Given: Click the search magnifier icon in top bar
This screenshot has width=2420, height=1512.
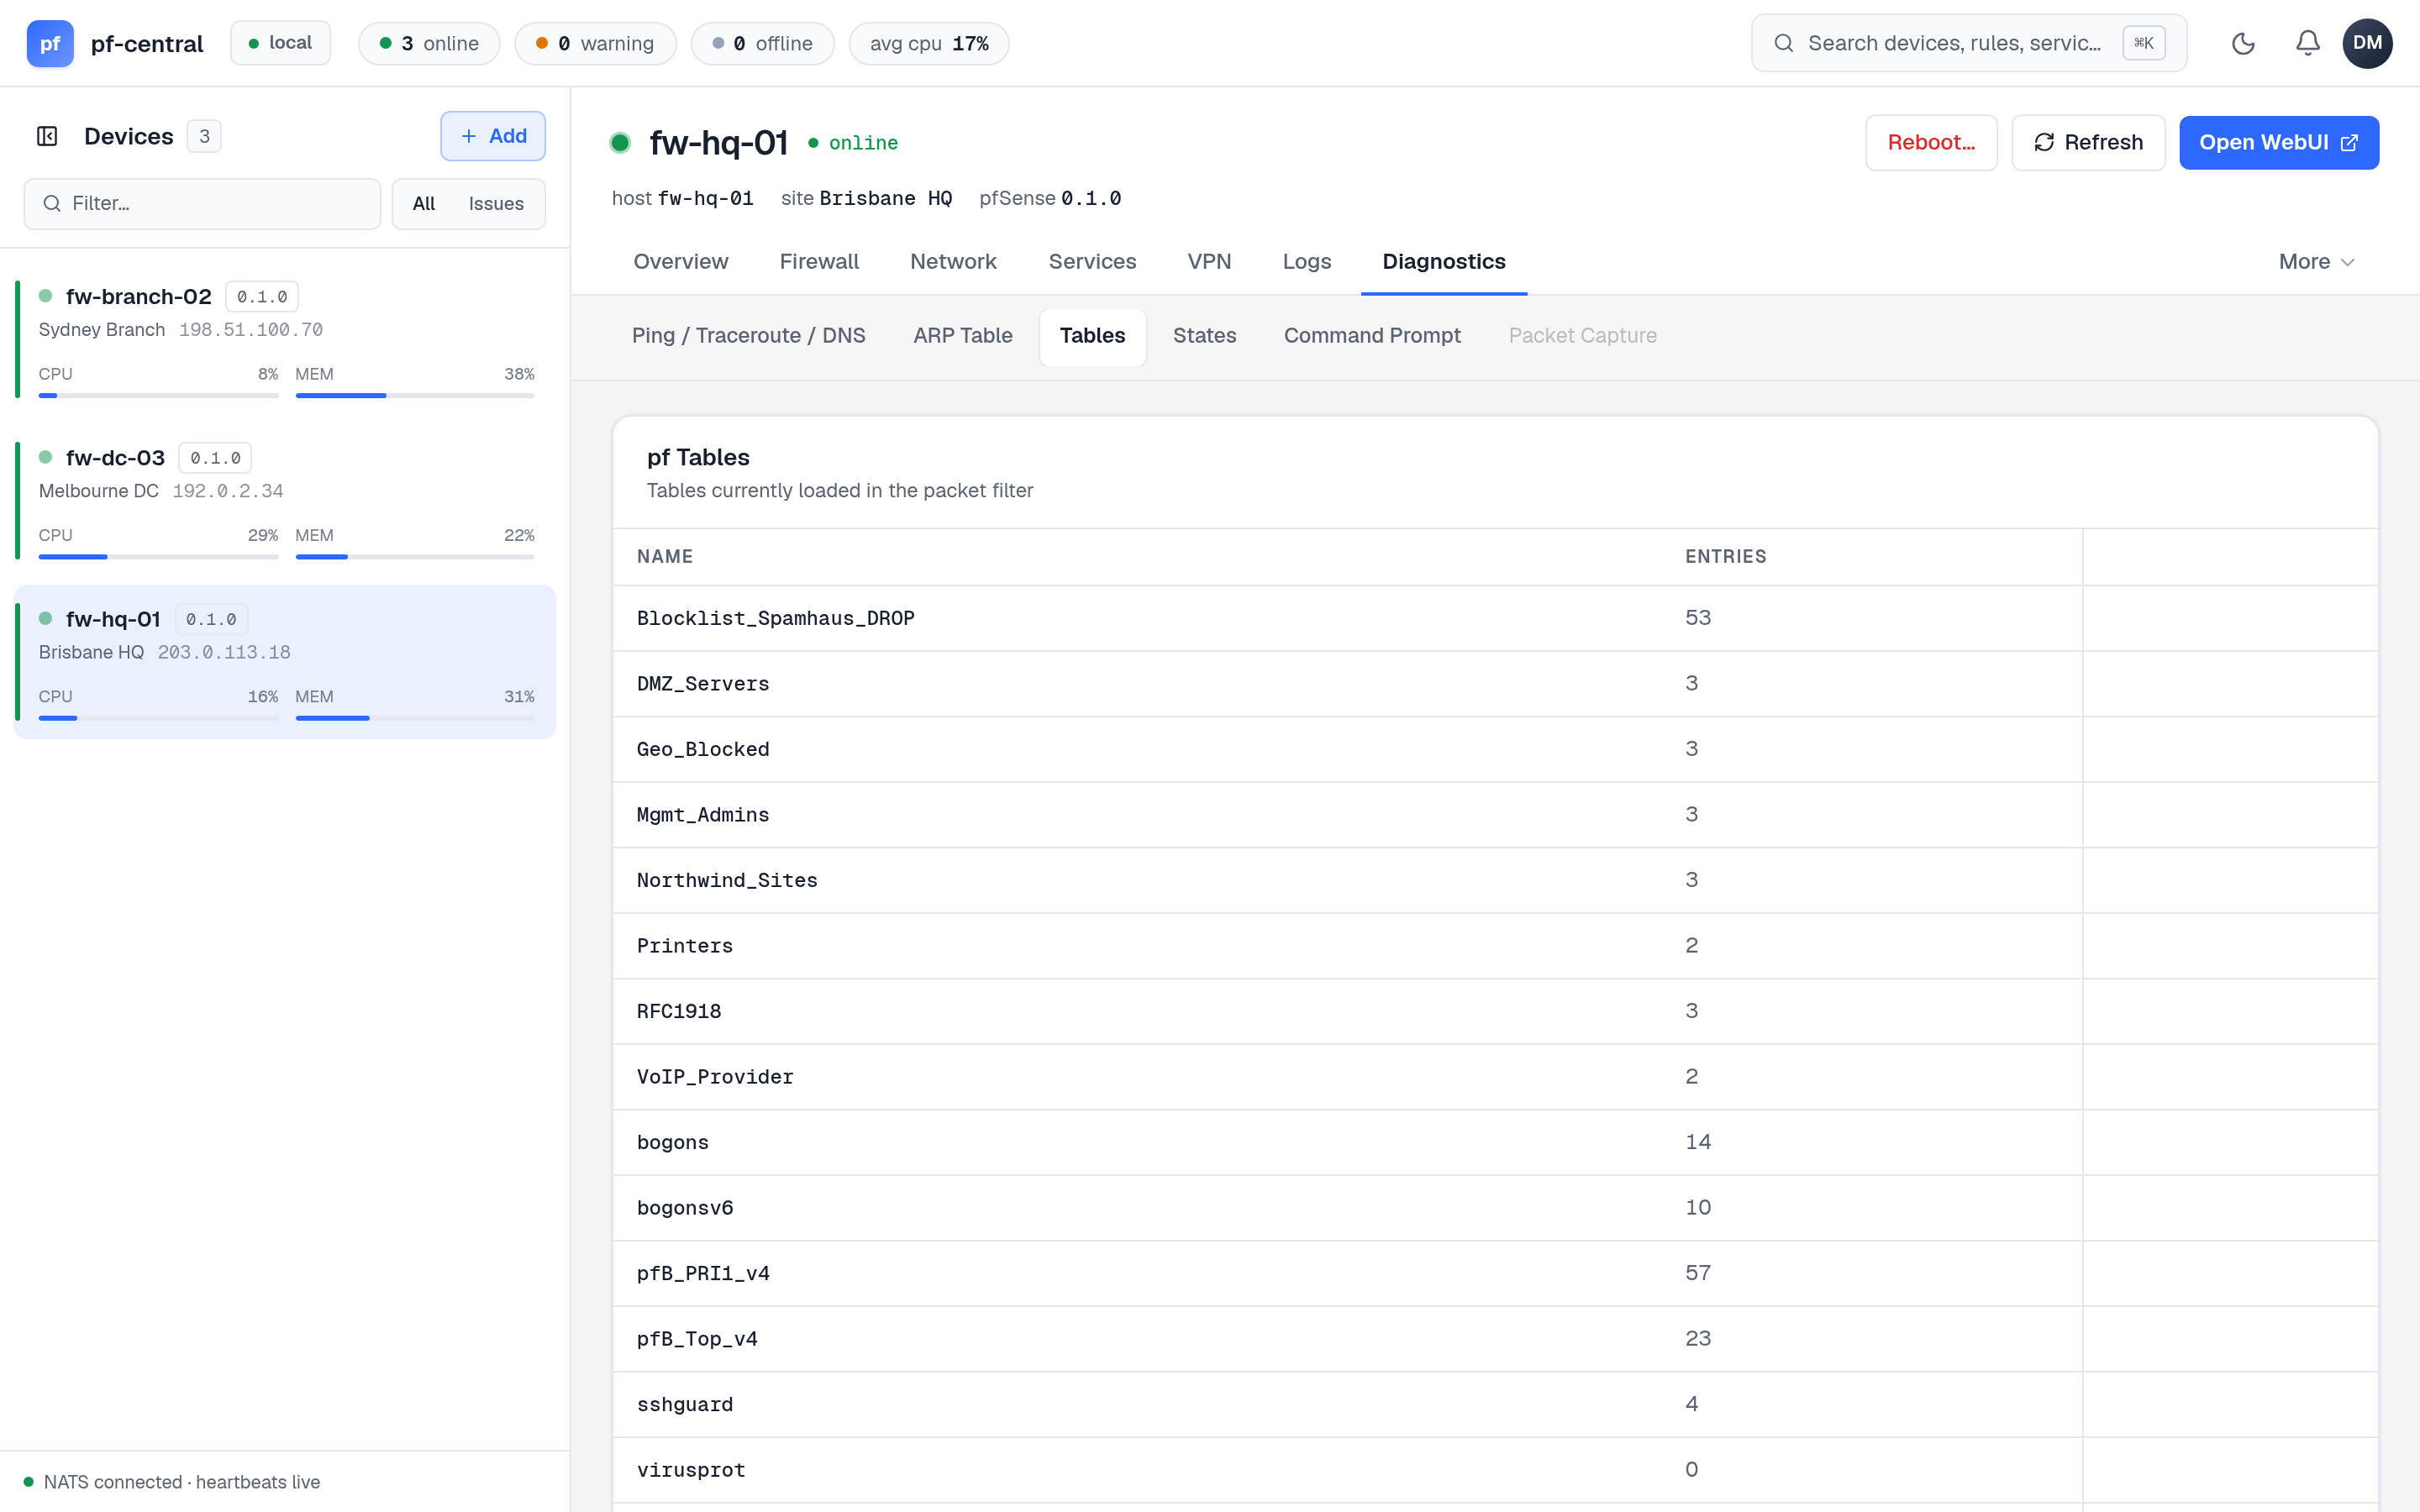Looking at the screenshot, I should point(1783,43).
